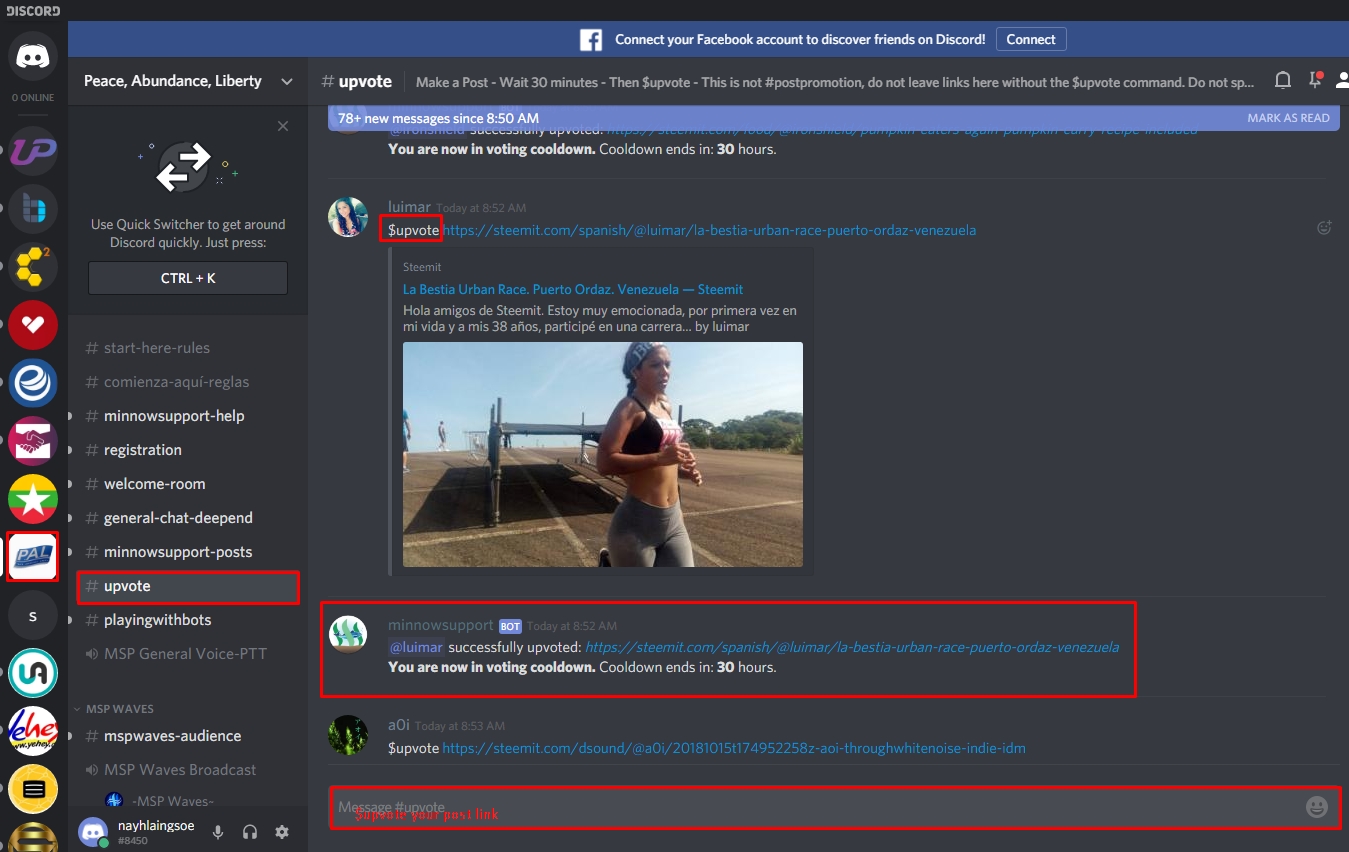Click Steemit provider label in embed
This screenshot has width=1349, height=852.
pyautogui.click(x=422, y=267)
